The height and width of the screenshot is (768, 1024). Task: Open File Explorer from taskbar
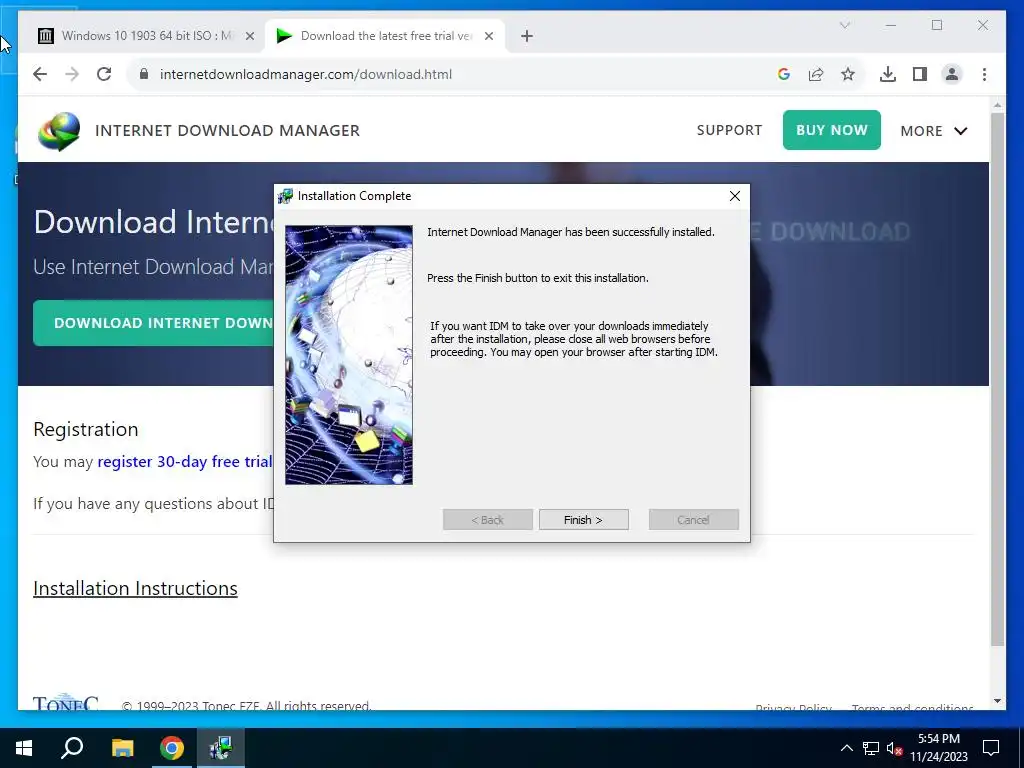122,748
